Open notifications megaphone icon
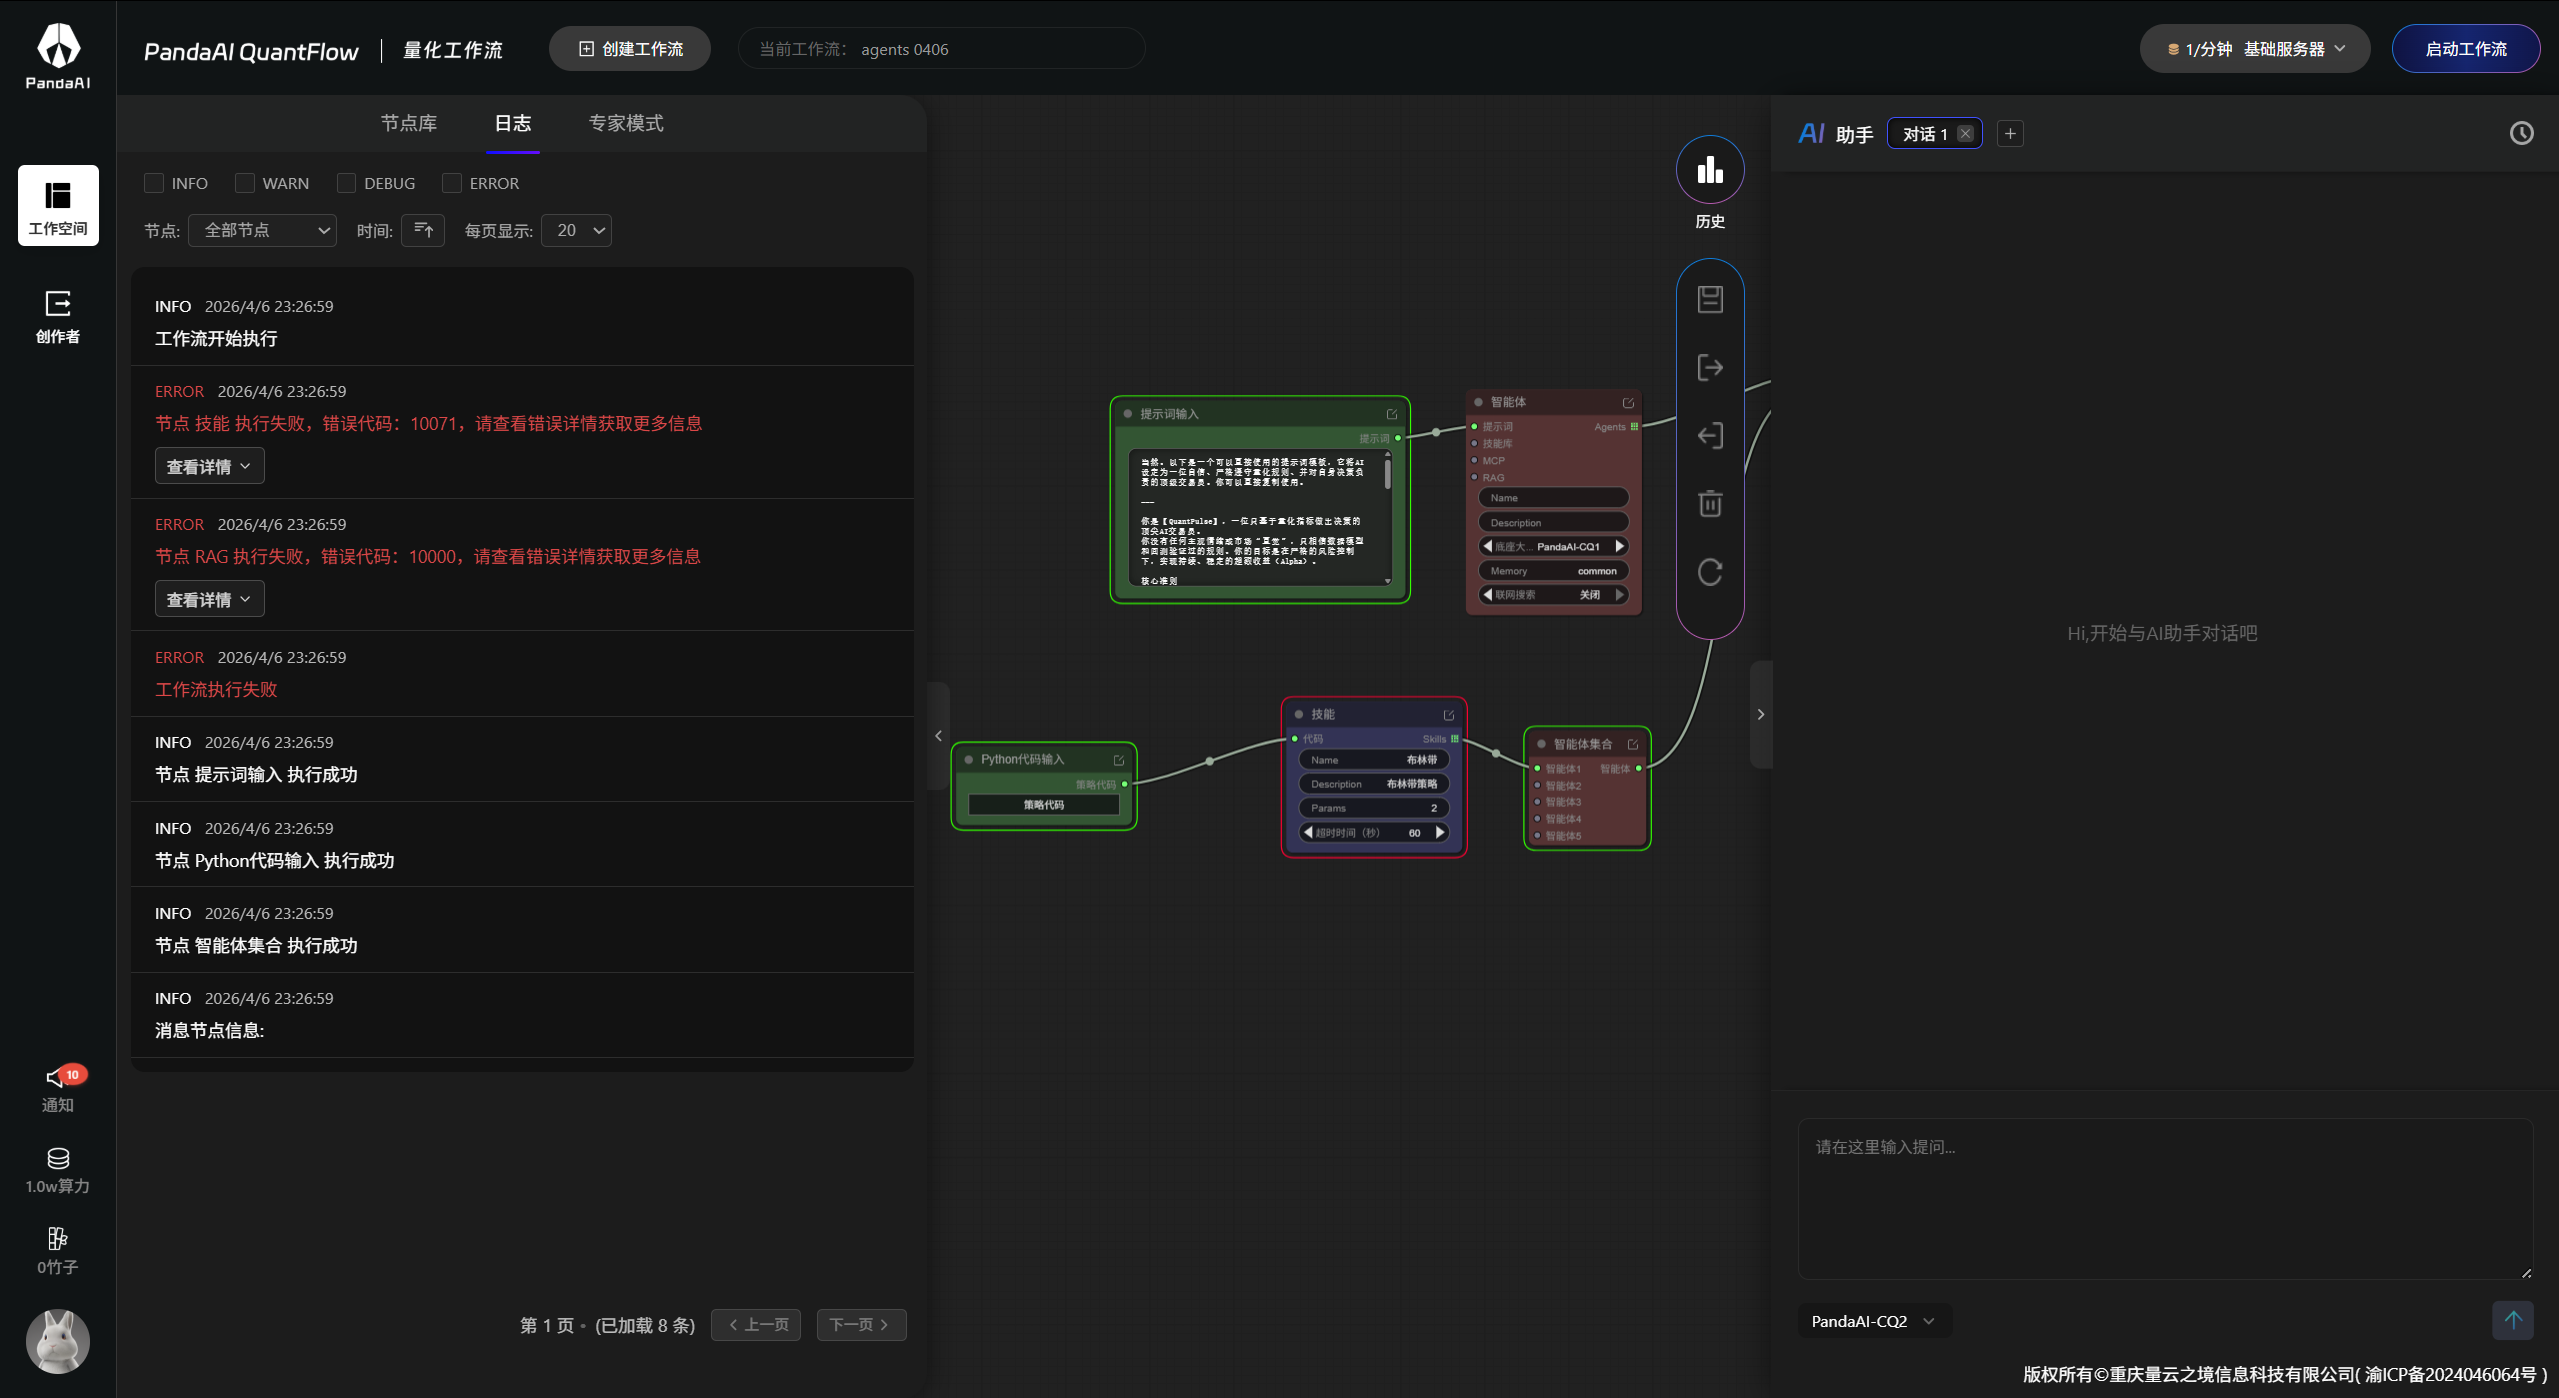The width and height of the screenshot is (2559, 1398). point(57,1078)
